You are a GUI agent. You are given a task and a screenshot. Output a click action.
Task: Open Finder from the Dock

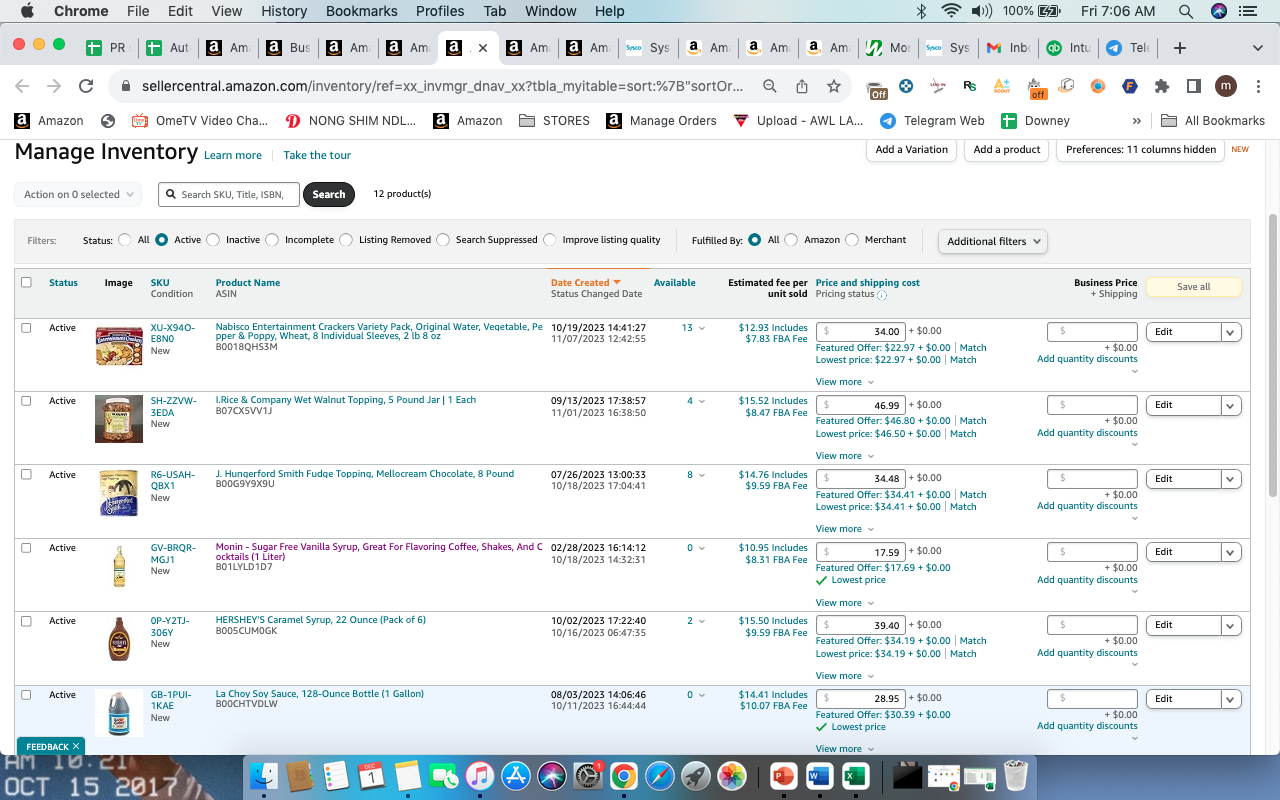(x=265, y=775)
